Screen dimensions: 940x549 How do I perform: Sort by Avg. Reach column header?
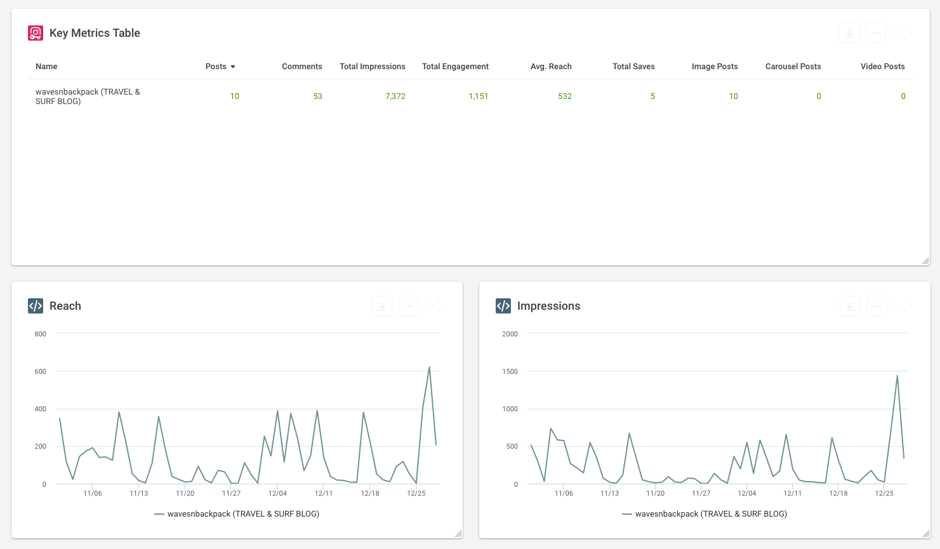click(551, 67)
